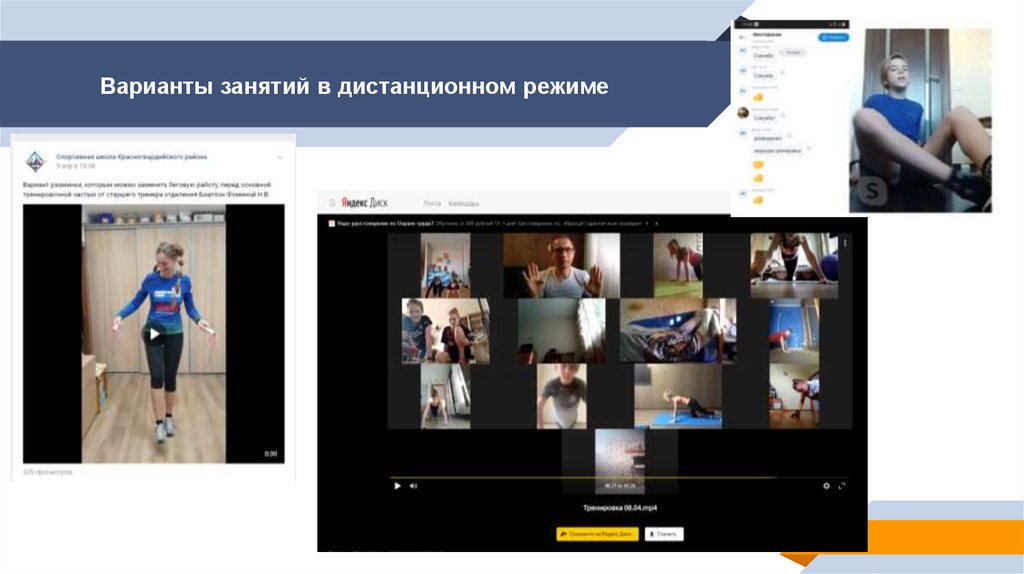1024x574 pixels.
Task: Click the VK post timestamp
Action: 75,167
